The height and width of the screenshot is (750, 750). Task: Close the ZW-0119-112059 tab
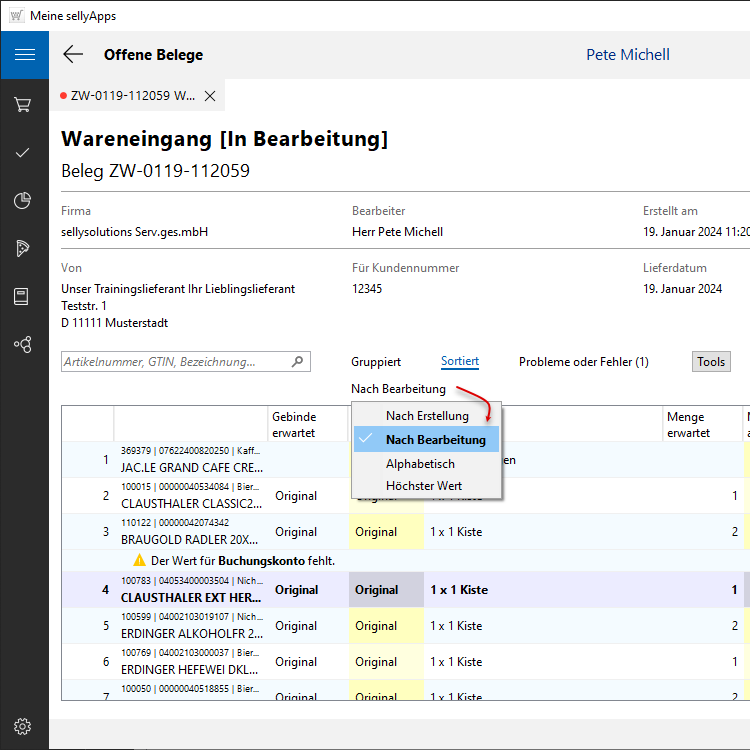[x=210, y=96]
